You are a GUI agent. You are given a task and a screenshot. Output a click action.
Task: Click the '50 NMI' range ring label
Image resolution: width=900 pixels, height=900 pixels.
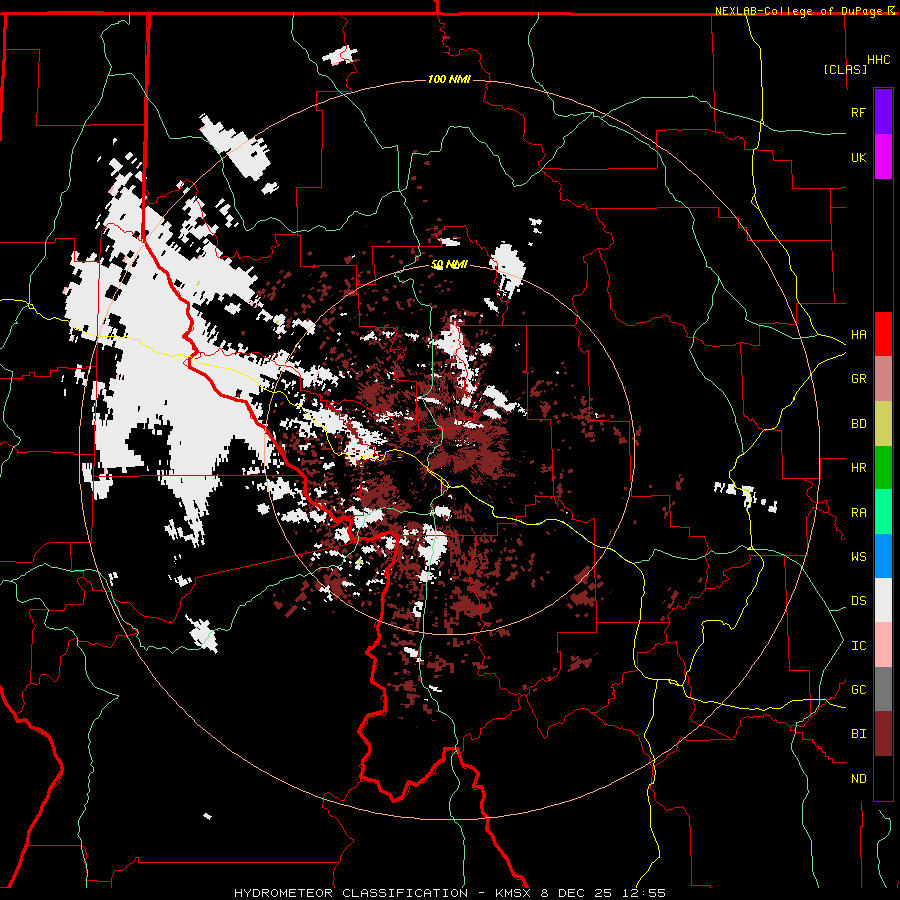tap(449, 265)
